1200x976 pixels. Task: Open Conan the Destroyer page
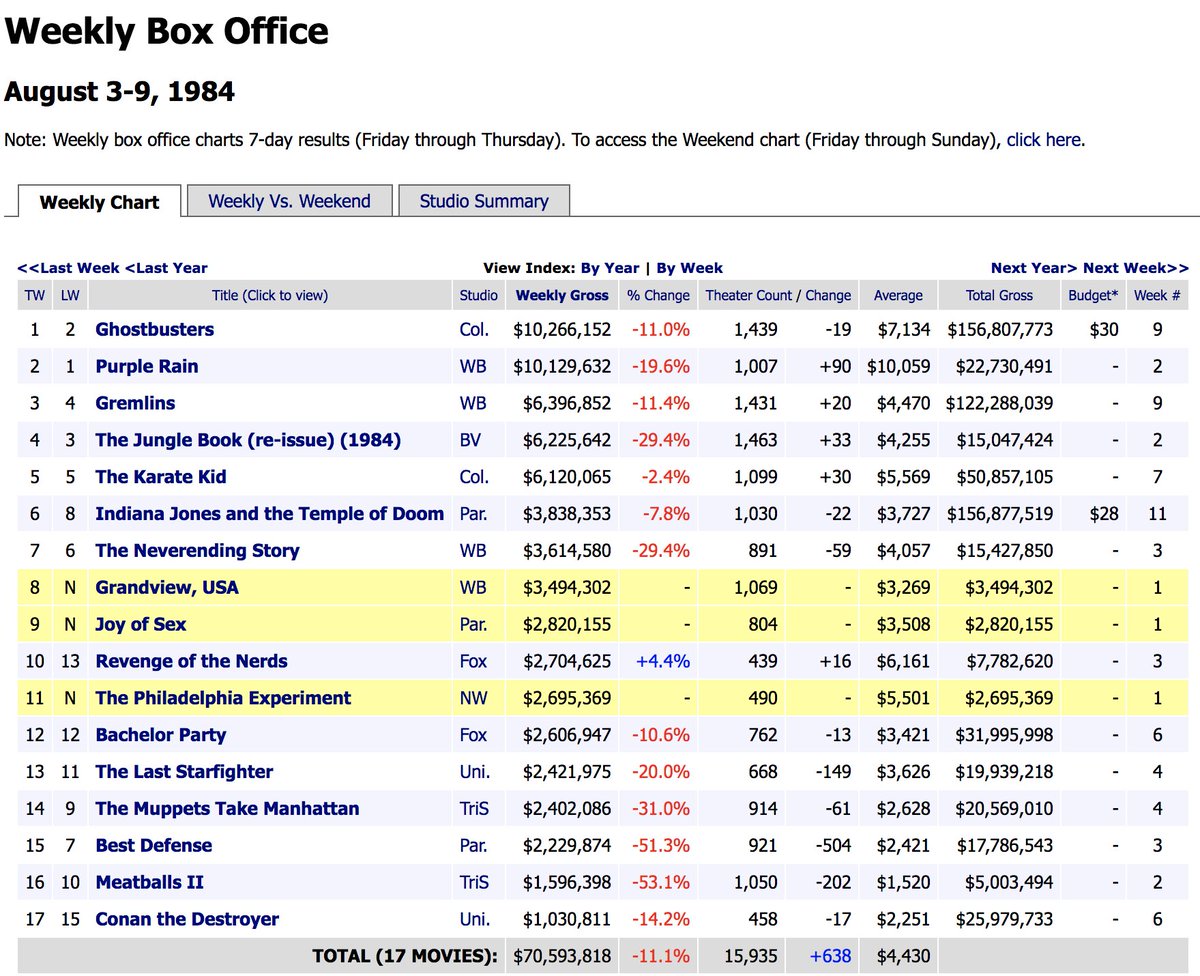pos(187,920)
